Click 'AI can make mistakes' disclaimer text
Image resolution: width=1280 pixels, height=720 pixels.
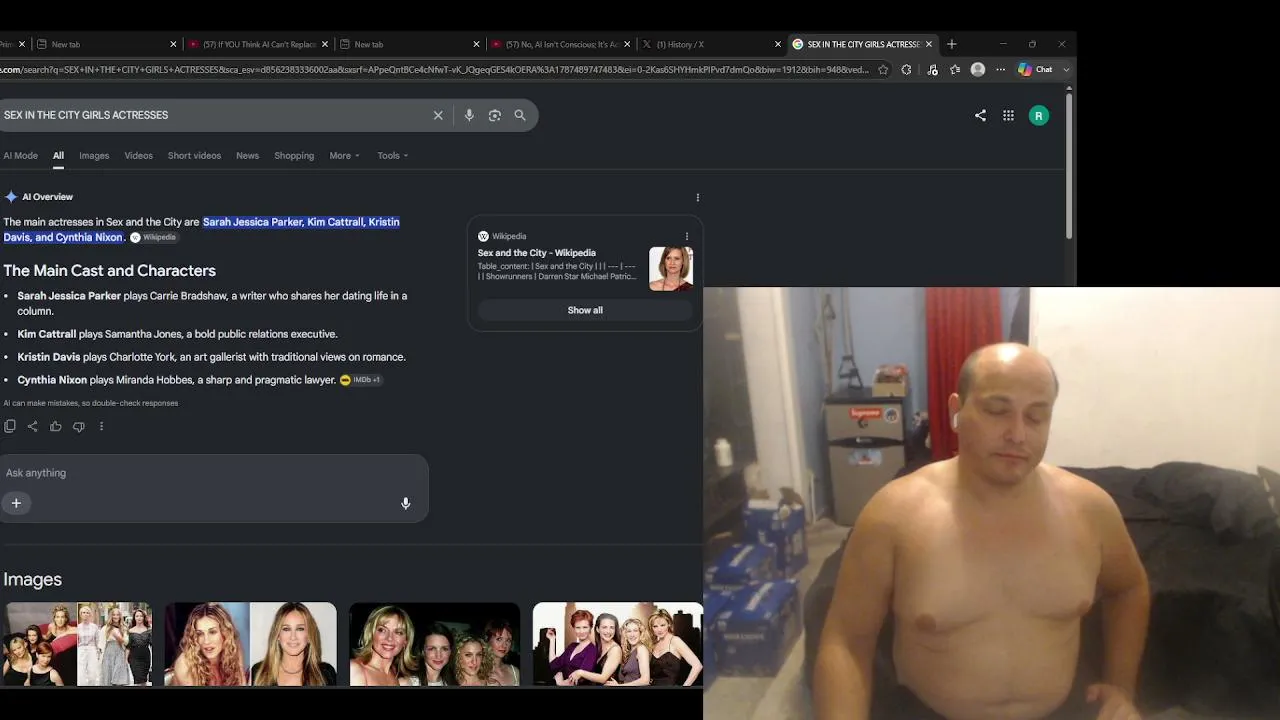click(x=90, y=403)
